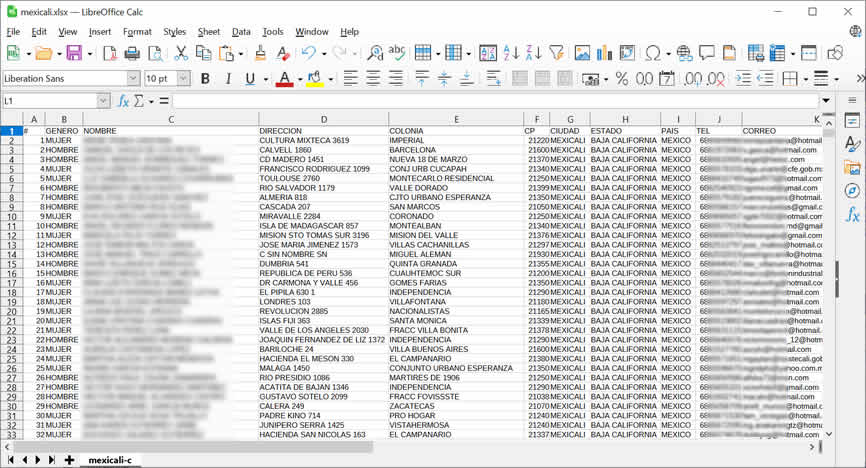
Task: Open the Insert menu
Action: tap(100, 32)
